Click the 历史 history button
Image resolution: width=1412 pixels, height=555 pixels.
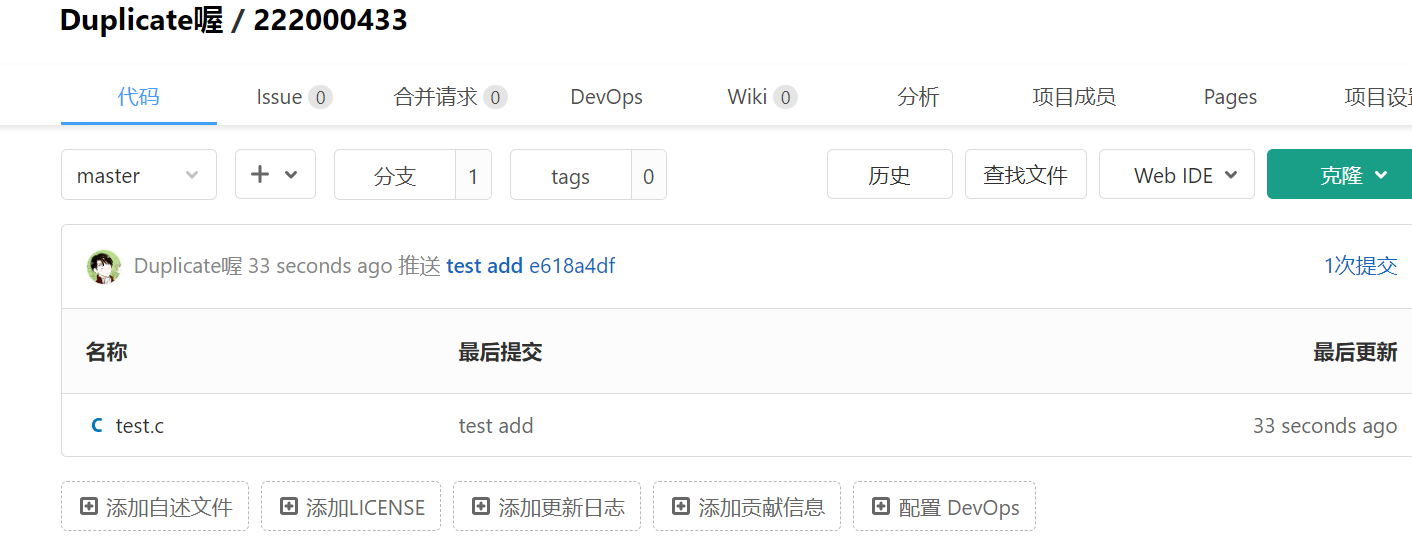[x=889, y=175]
